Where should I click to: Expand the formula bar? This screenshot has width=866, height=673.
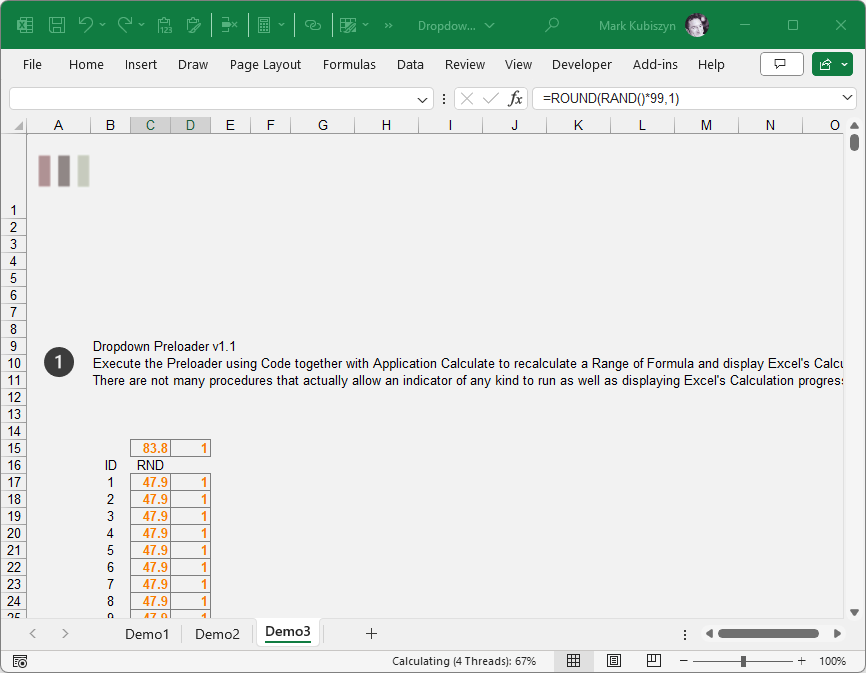[848, 98]
